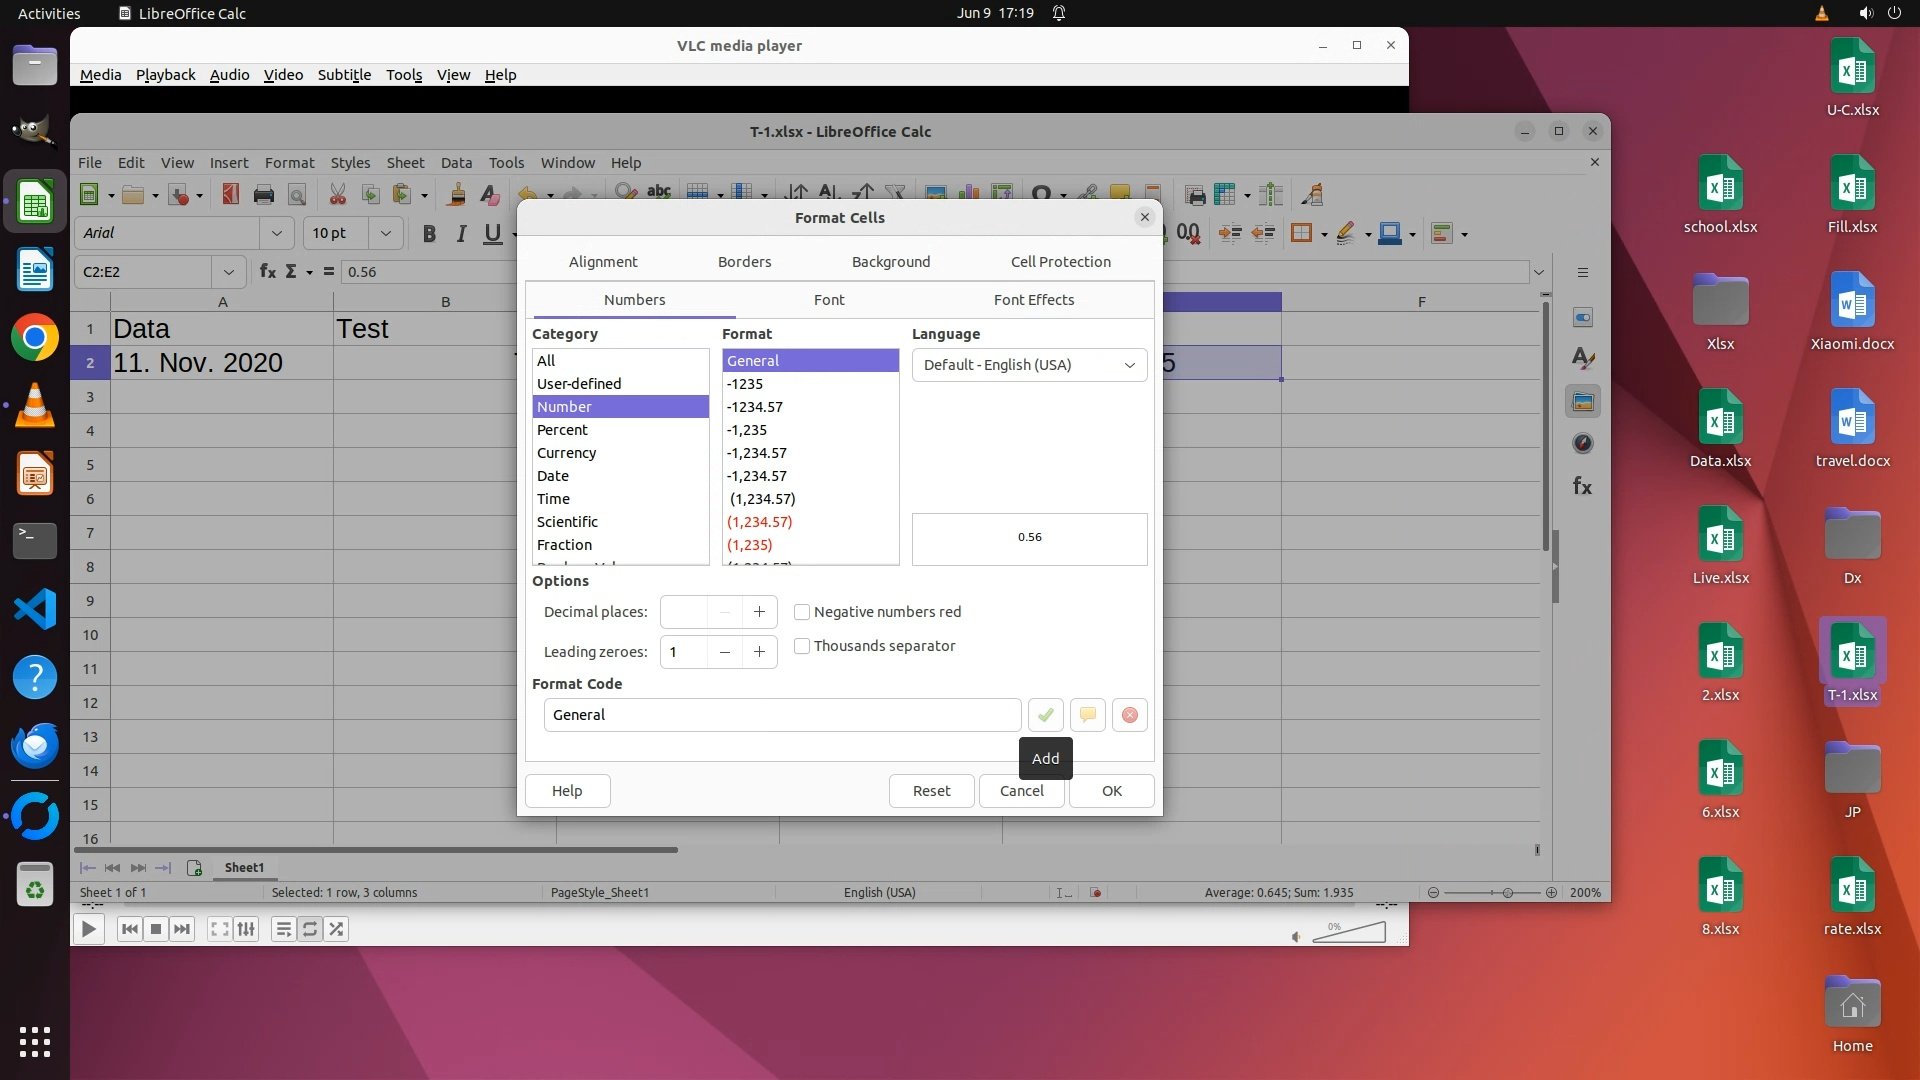Enable Thousands separator checkbox
Viewport: 1920px width, 1080px height.
coord(802,646)
